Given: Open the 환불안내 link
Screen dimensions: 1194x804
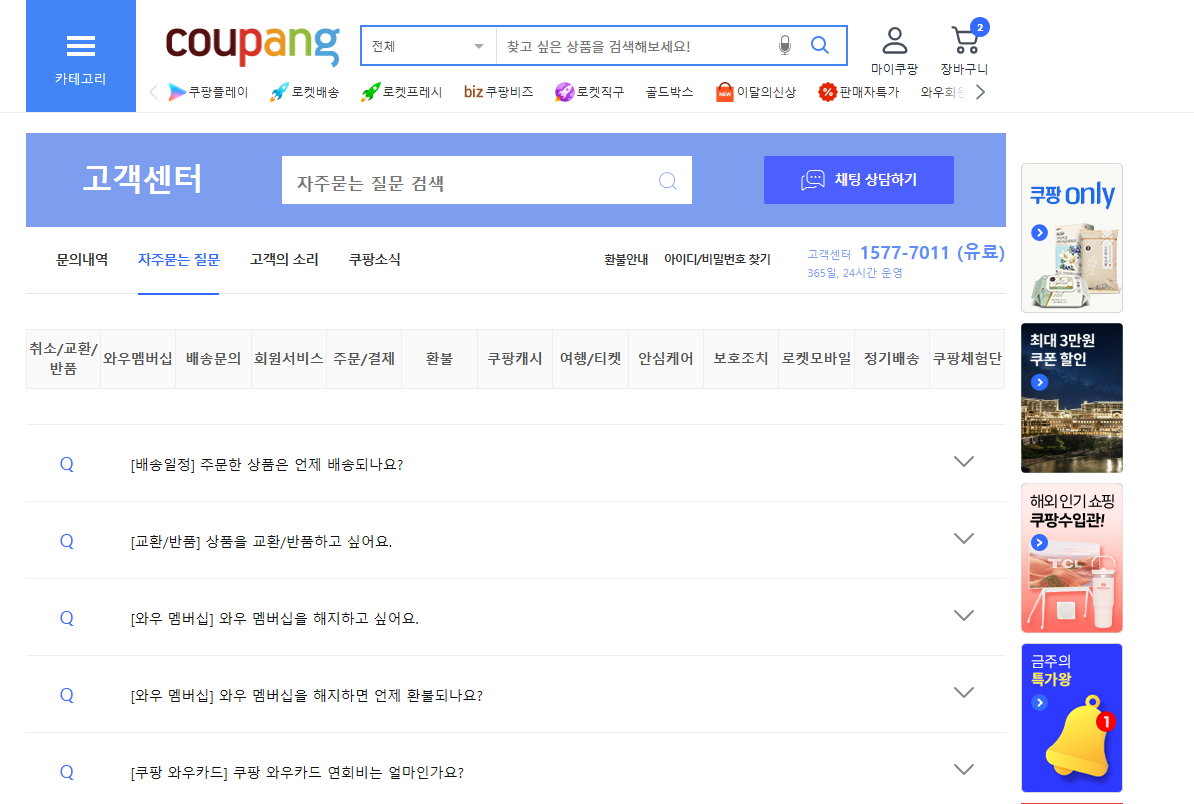Looking at the screenshot, I should pyautogui.click(x=626, y=260).
